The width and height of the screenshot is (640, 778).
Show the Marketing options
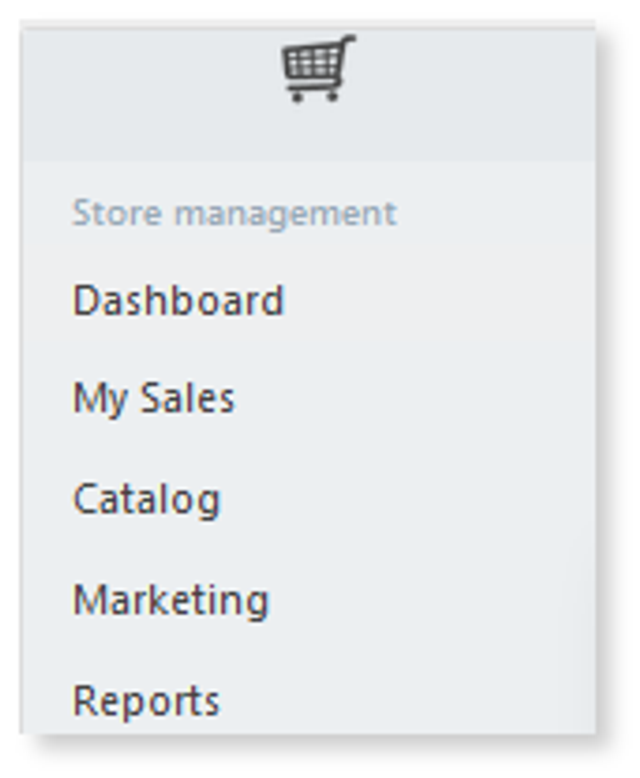171,601
